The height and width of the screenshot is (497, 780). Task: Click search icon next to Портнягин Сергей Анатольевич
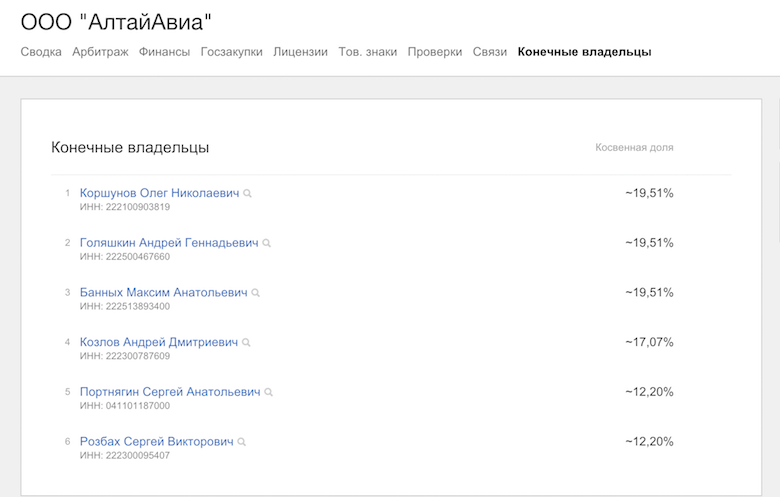269,393
